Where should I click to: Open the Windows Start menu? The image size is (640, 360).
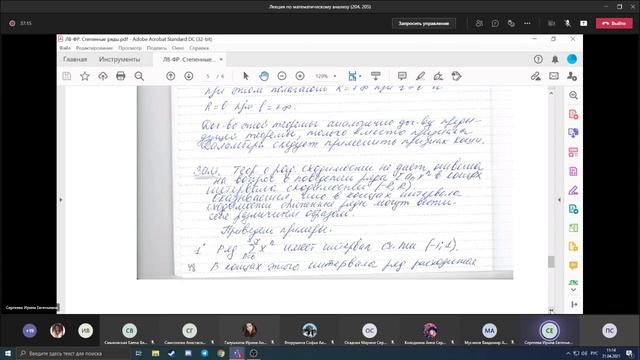point(8,353)
